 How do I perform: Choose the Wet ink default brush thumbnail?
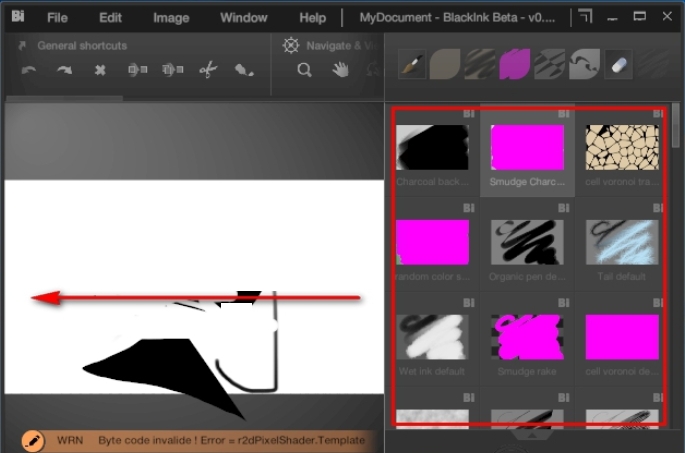(x=432, y=337)
